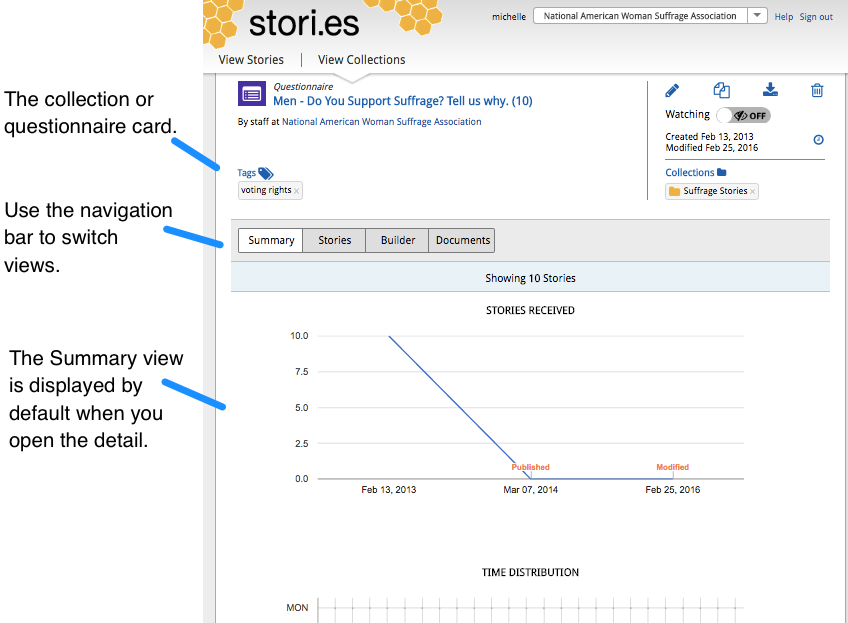Image resolution: width=848 pixels, height=623 pixels.
Task: Click the blue tags icon
Action: pos(266,173)
